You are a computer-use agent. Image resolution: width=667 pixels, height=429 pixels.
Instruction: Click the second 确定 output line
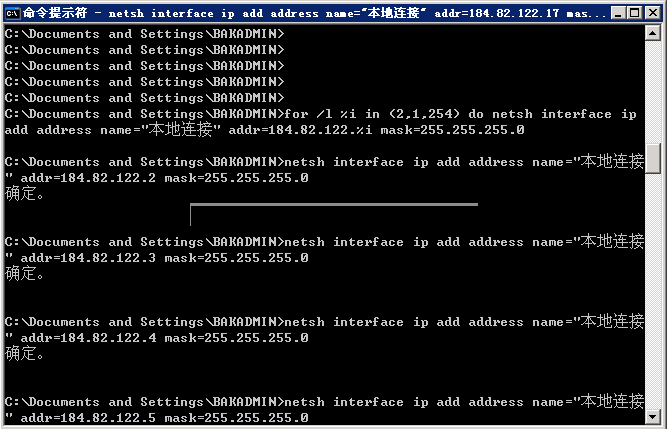24,274
